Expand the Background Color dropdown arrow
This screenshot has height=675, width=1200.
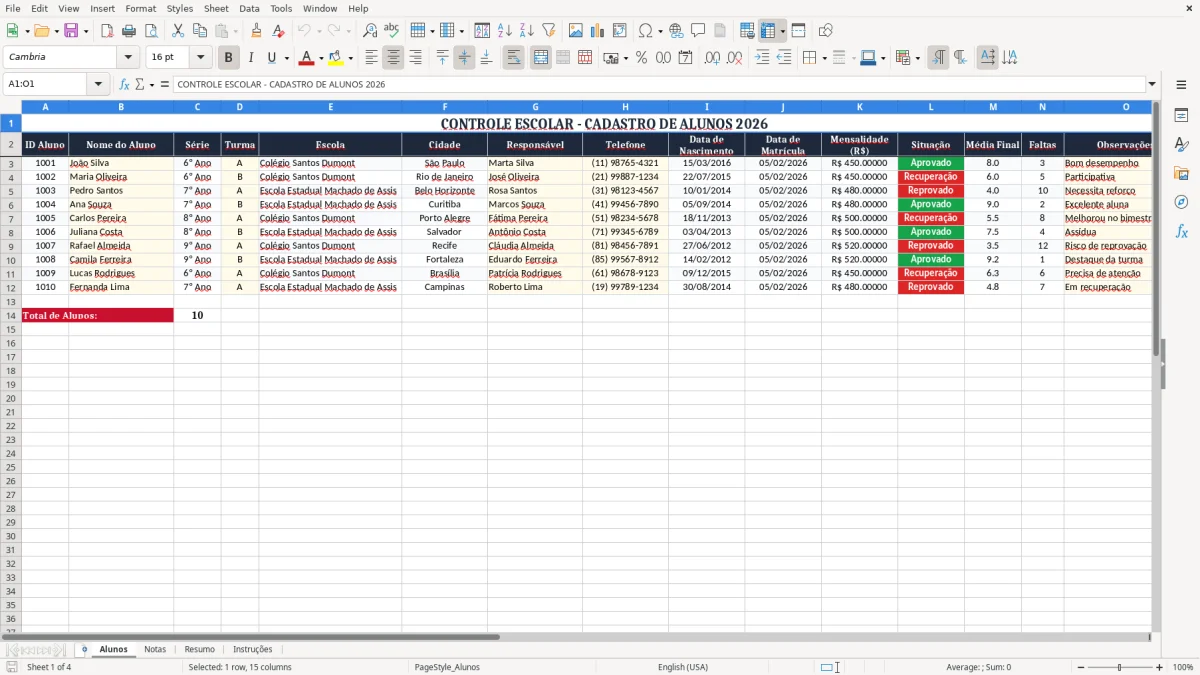[350, 58]
